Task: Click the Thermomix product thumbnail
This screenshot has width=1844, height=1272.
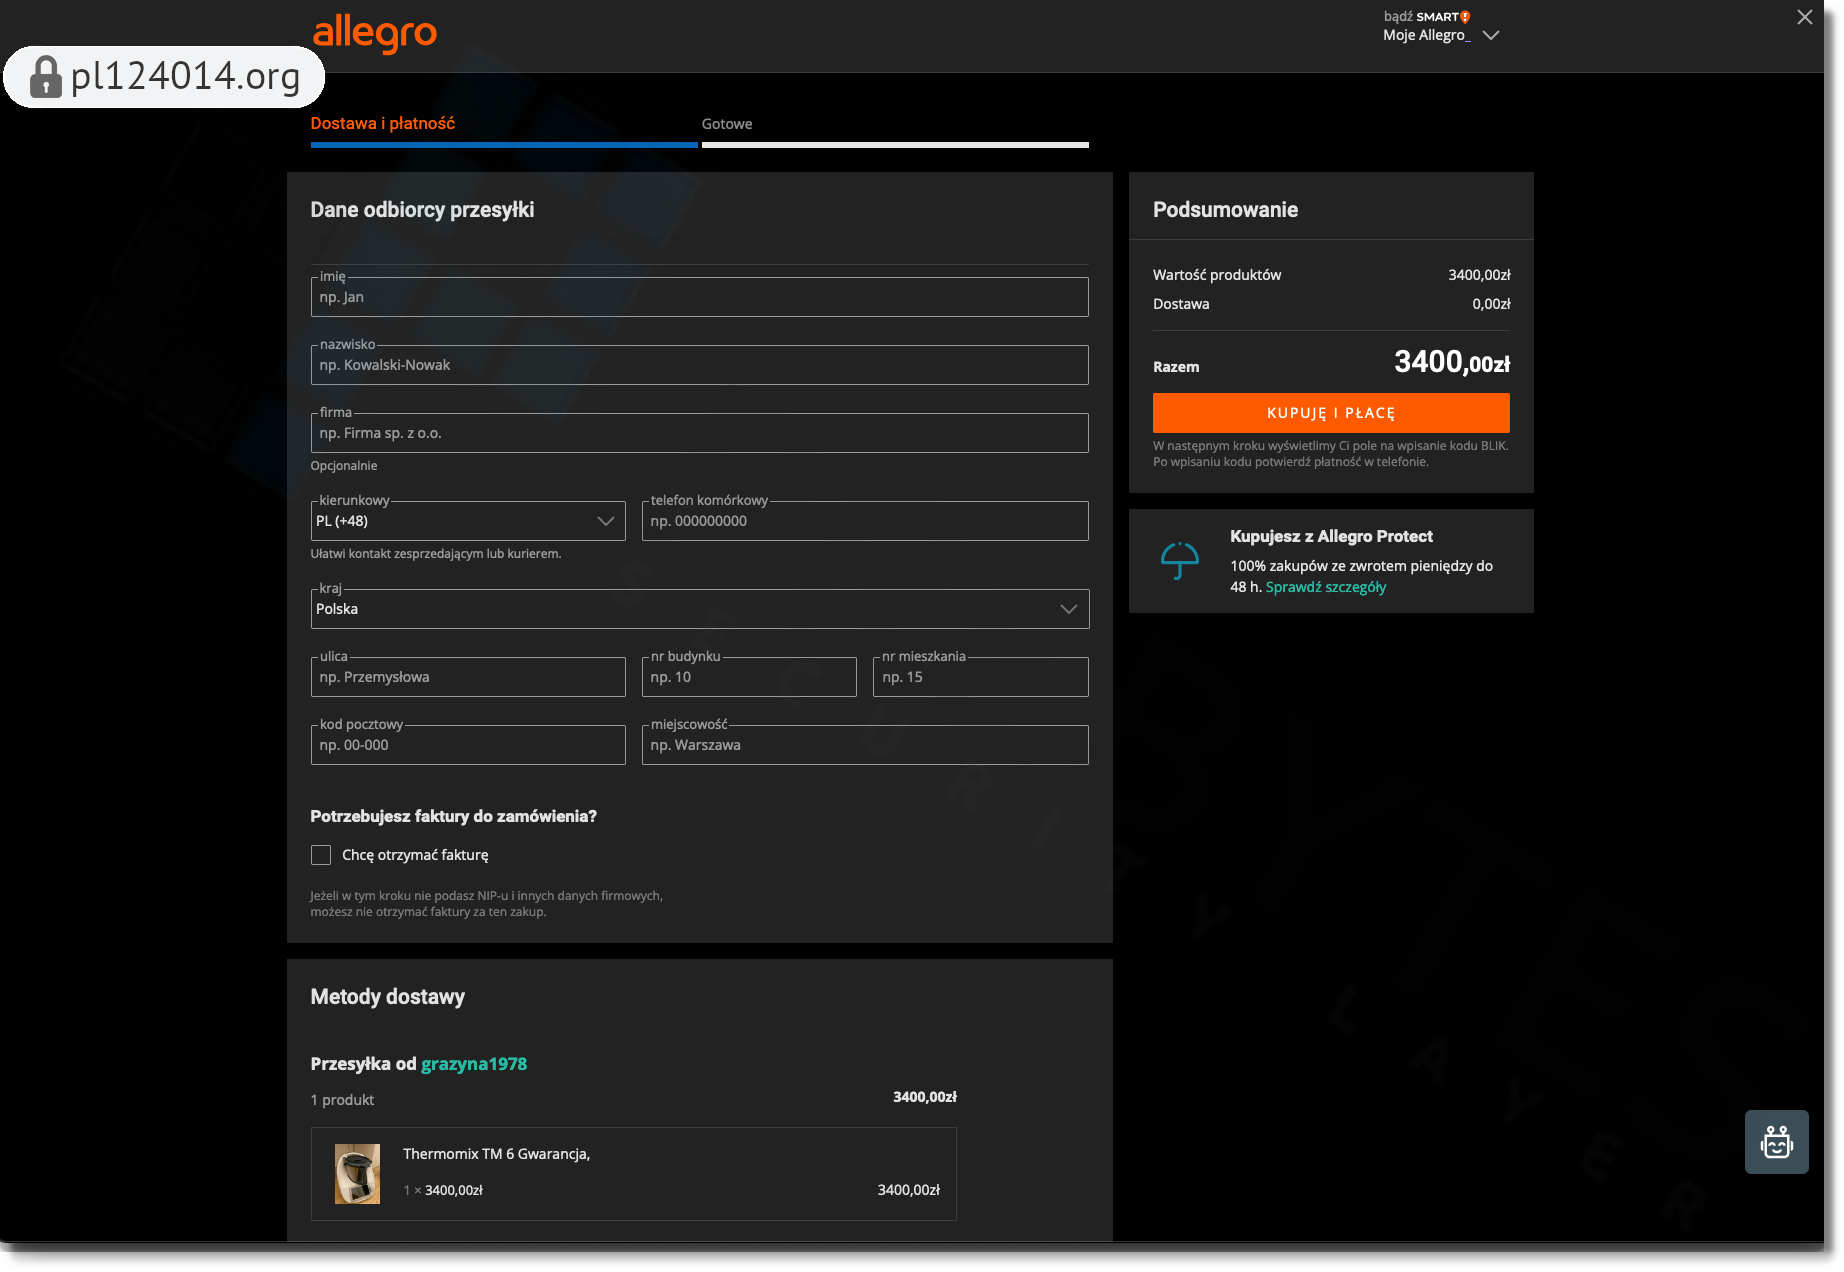Action: pos(357,1174)
